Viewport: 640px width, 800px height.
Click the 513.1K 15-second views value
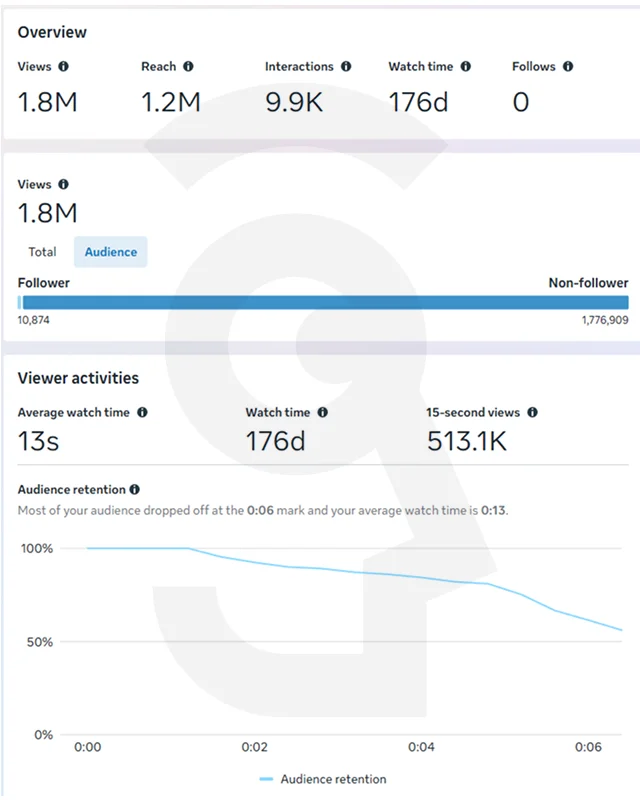coord(466,441)
